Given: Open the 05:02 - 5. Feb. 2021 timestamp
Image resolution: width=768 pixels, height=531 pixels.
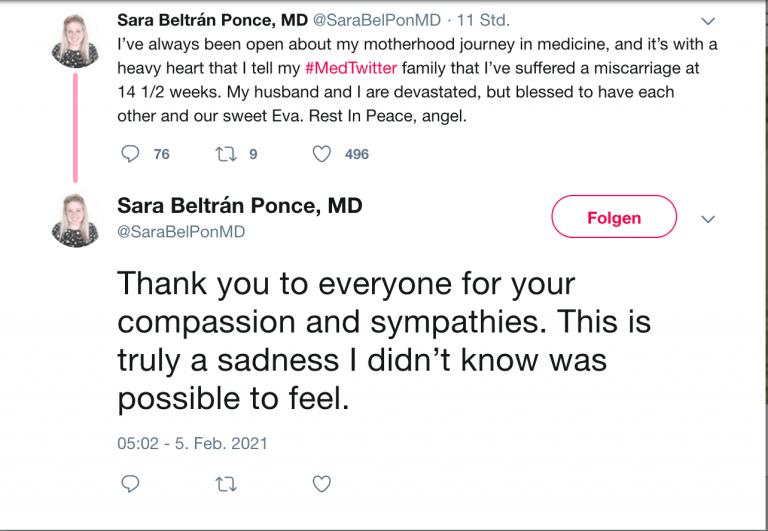Looking at the screenshot, I should point(193,442).
